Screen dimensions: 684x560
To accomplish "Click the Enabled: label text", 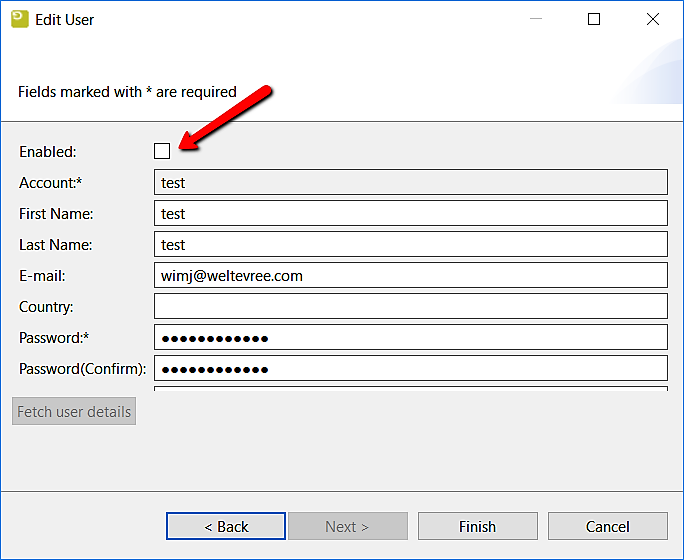I will (x=47, y=152).
